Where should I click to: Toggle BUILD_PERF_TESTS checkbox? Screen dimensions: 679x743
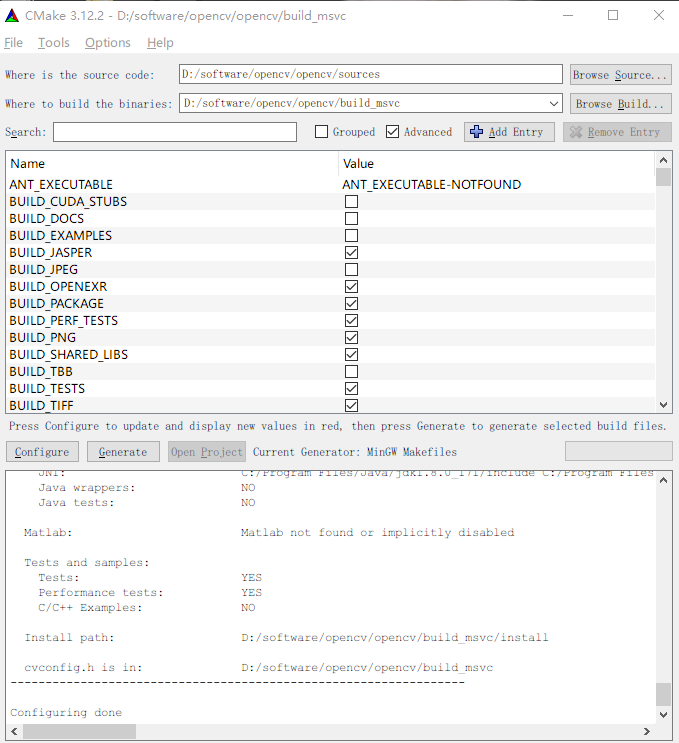351,321
